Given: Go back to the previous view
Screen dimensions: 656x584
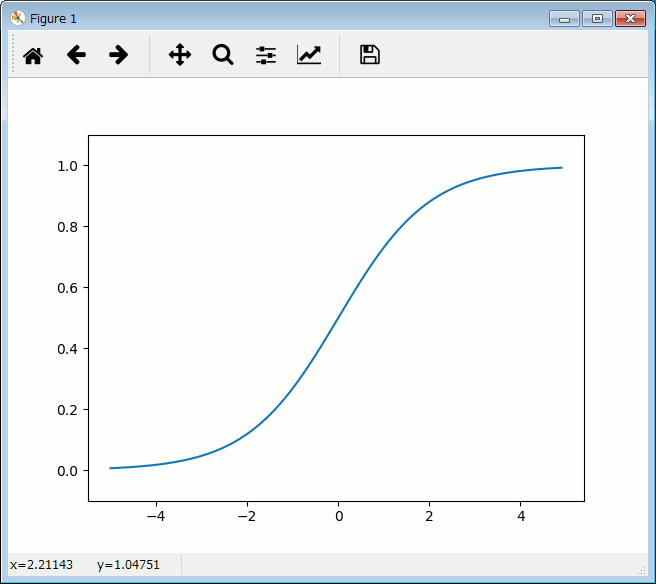Looking at the screenshot, I should (x=76, y=55).
